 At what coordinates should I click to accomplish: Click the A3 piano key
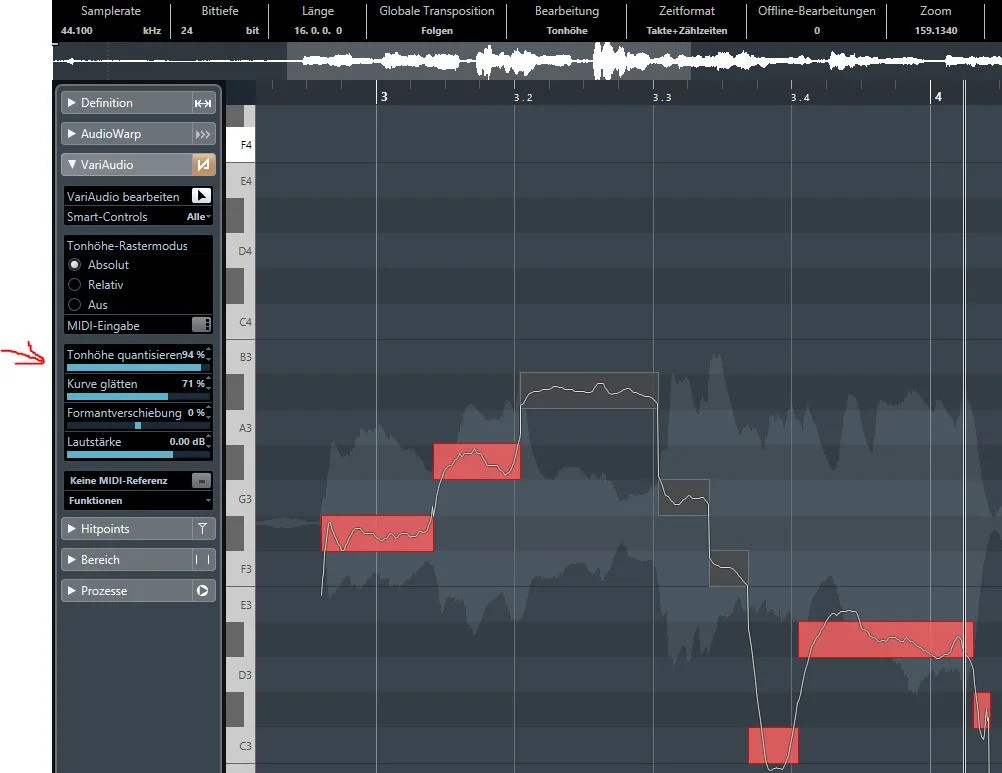click(x=241, y=427)
